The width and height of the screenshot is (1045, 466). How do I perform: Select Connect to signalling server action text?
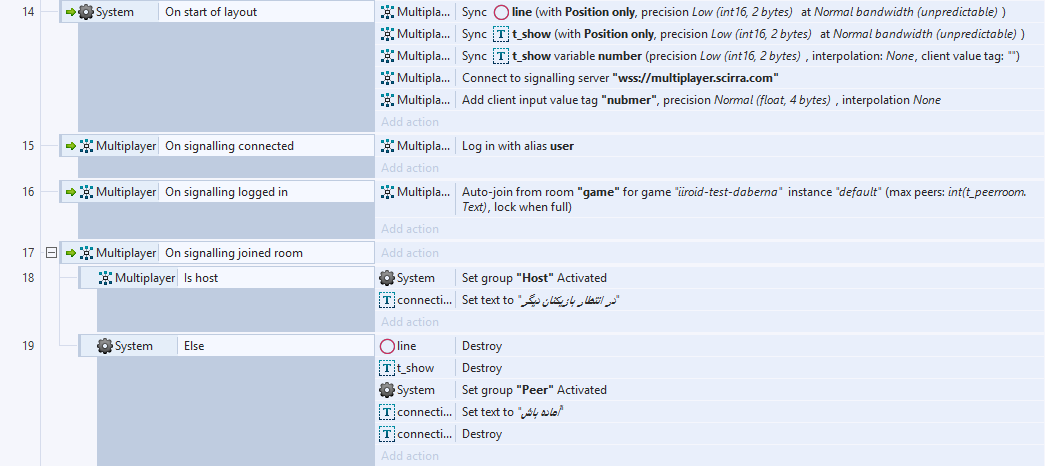pos(620,78)
